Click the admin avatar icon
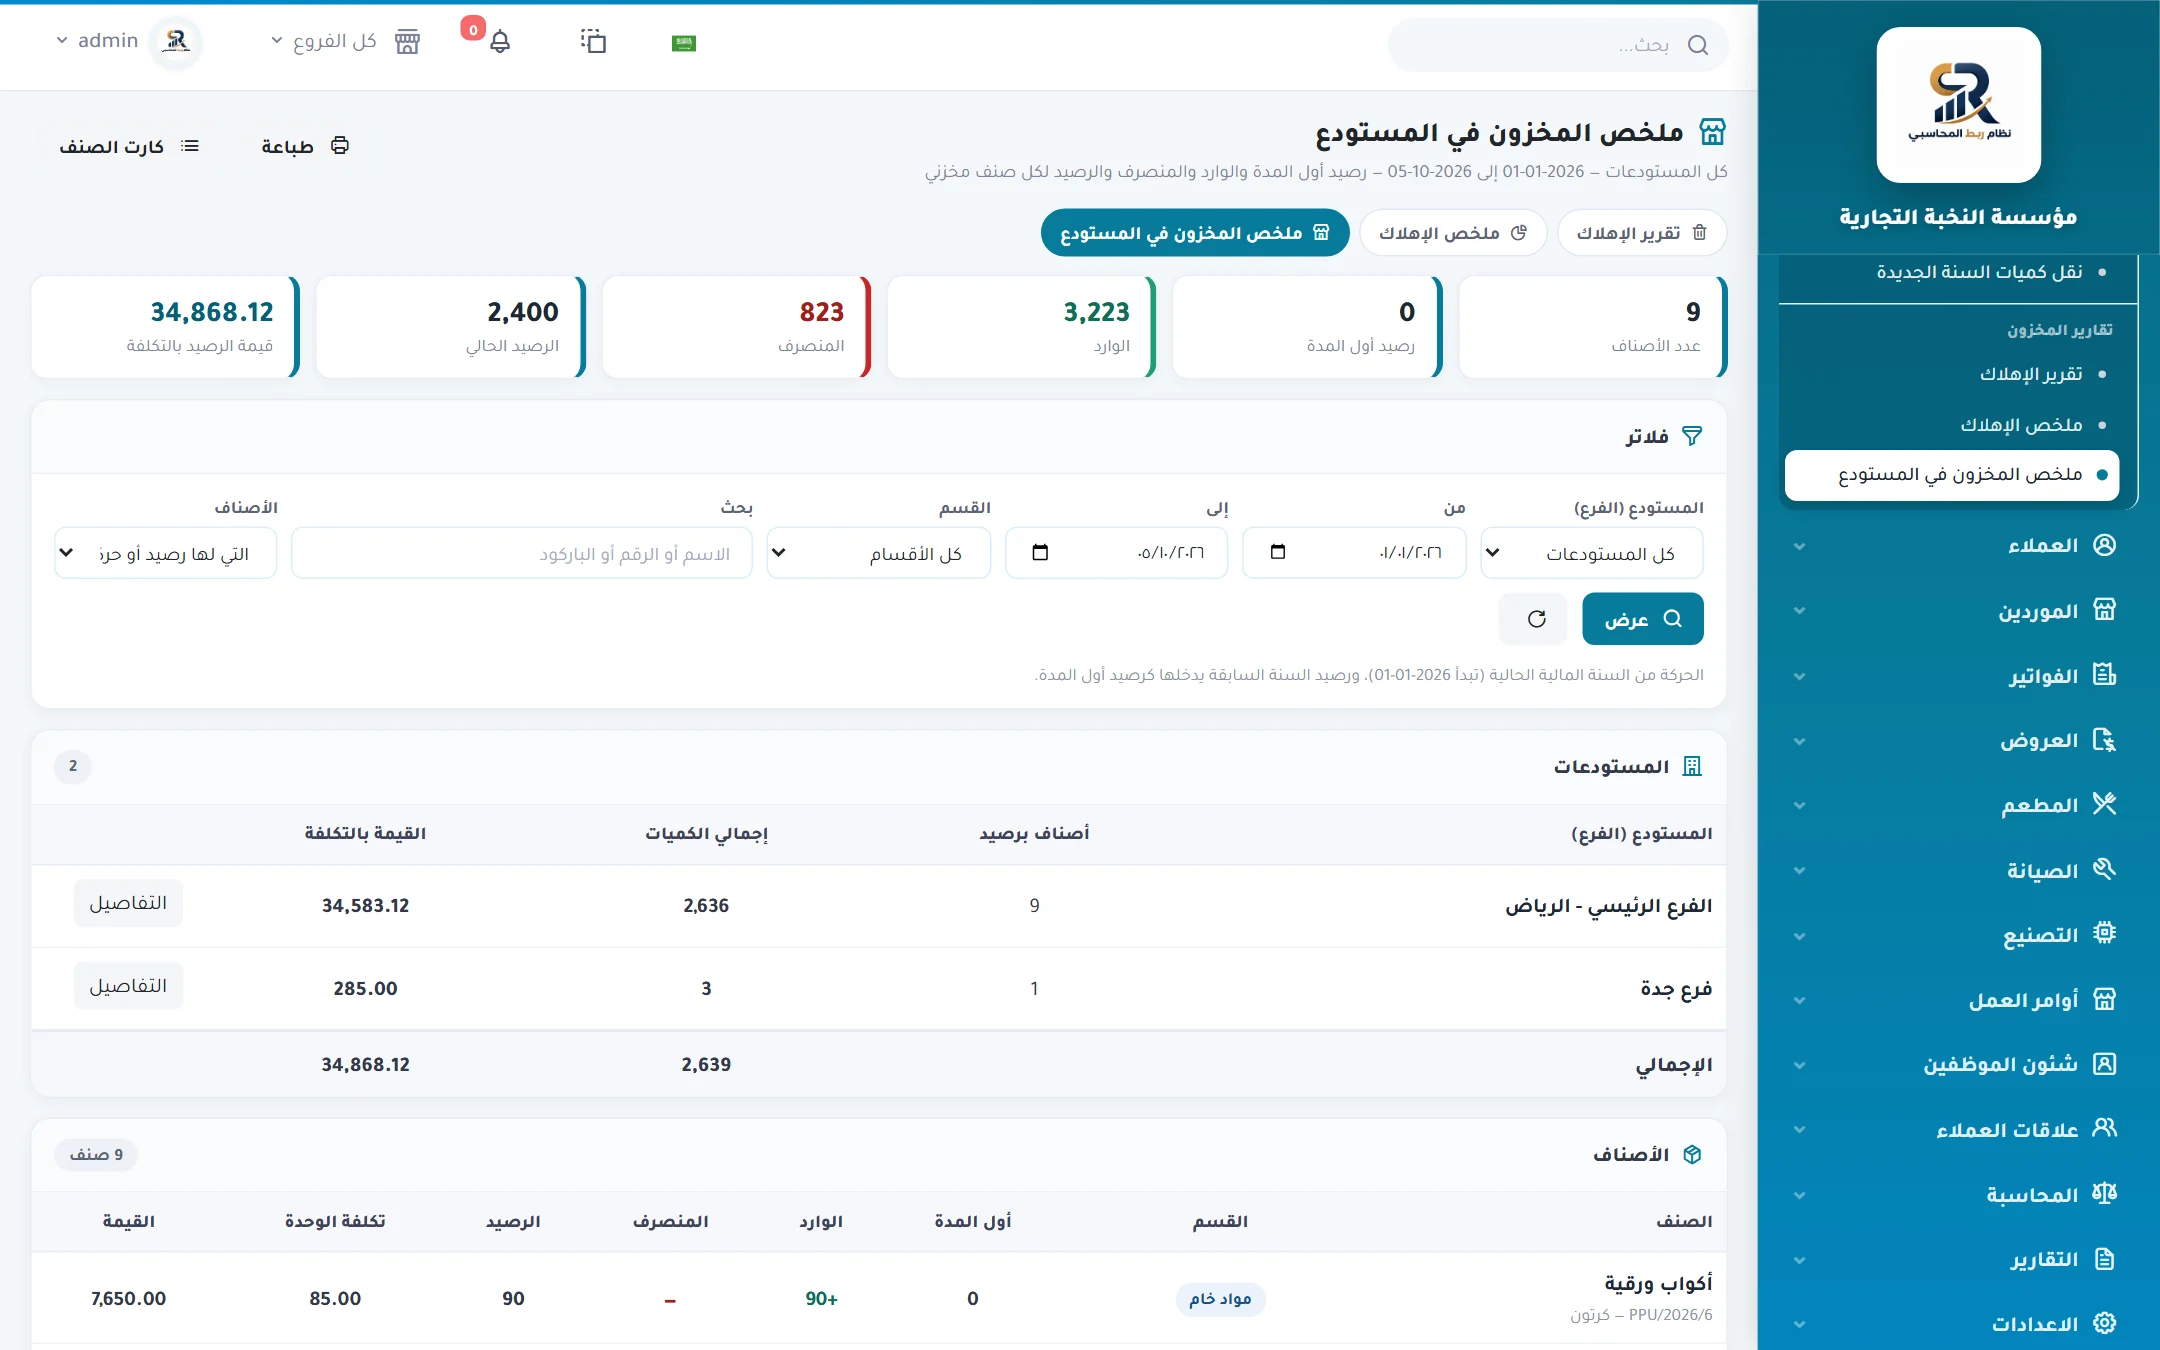 click(177, 42)
